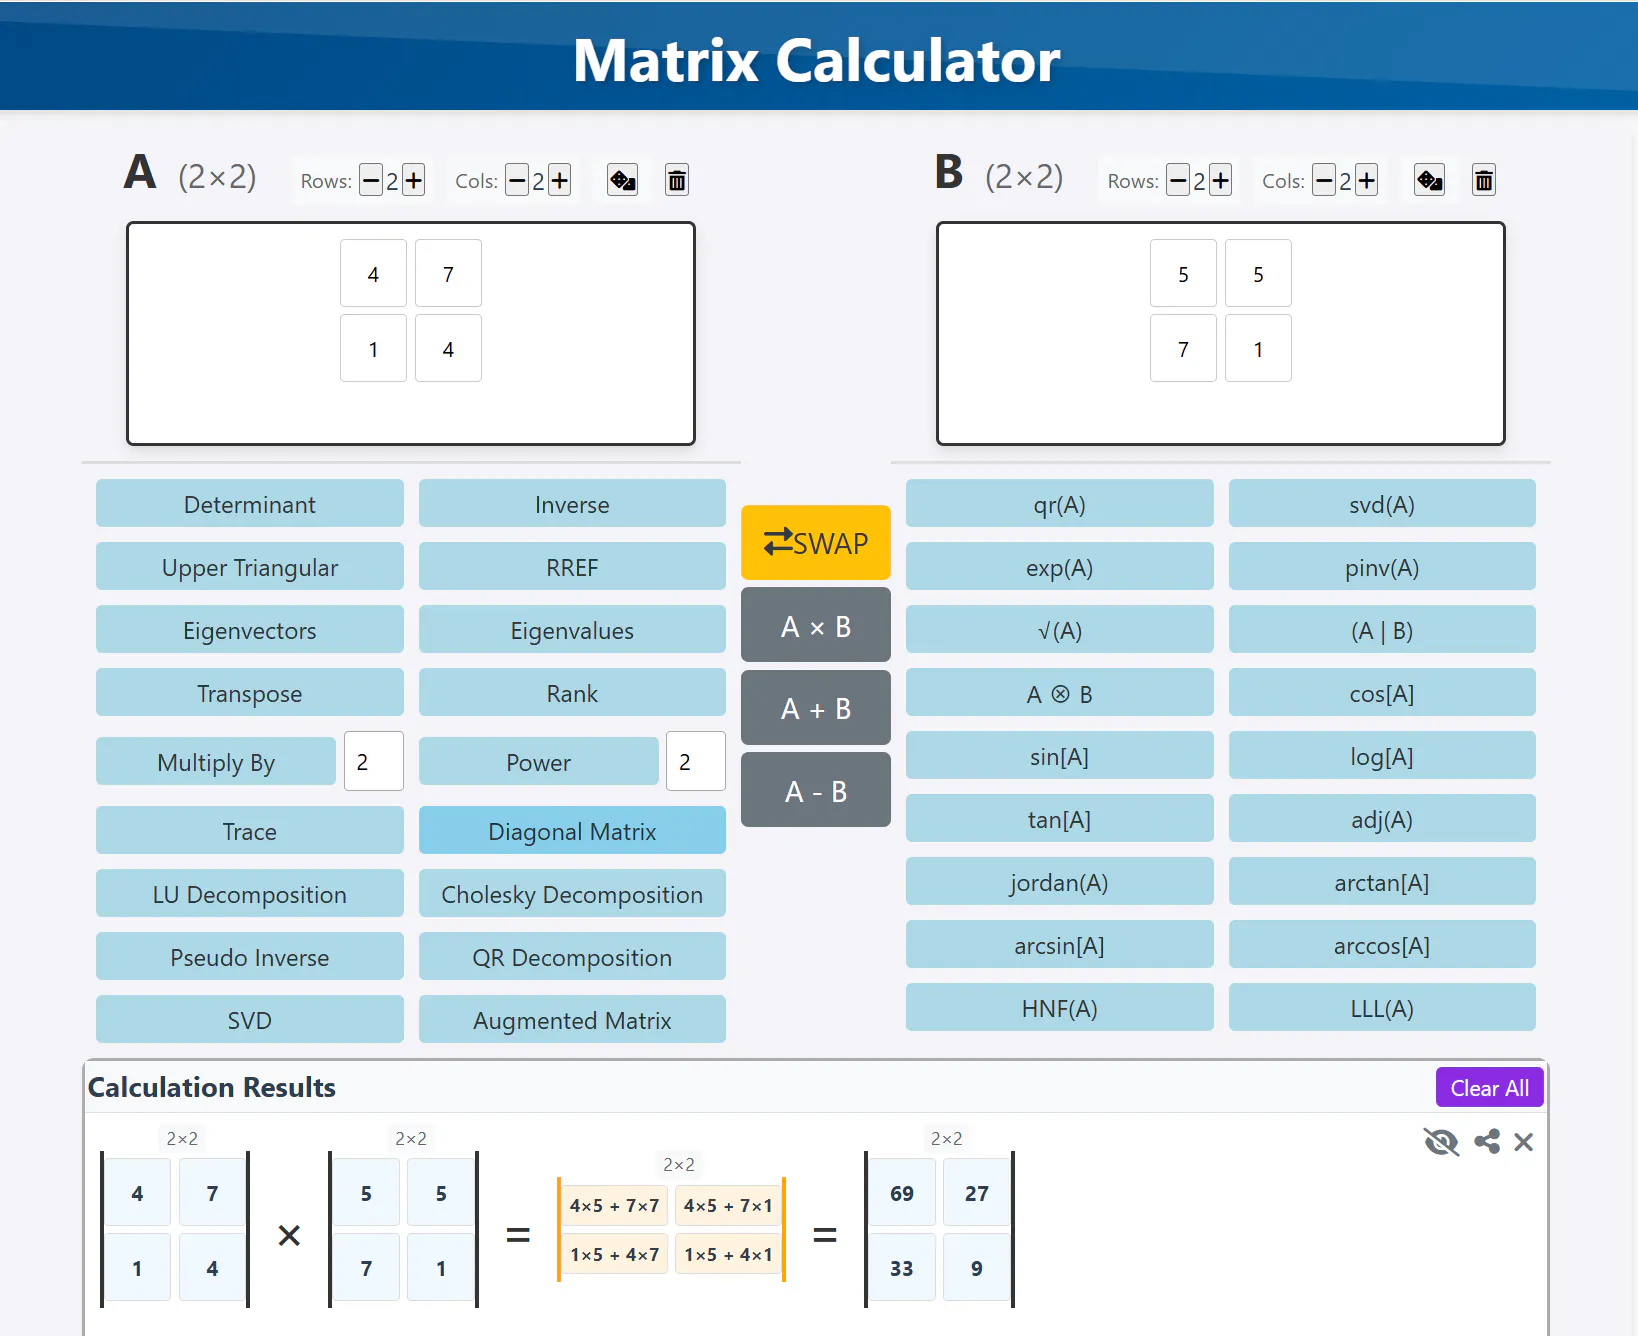Decrease columns of matrix B
Viewport: 1638px width, 1336px height.
tap(1324, 181)
